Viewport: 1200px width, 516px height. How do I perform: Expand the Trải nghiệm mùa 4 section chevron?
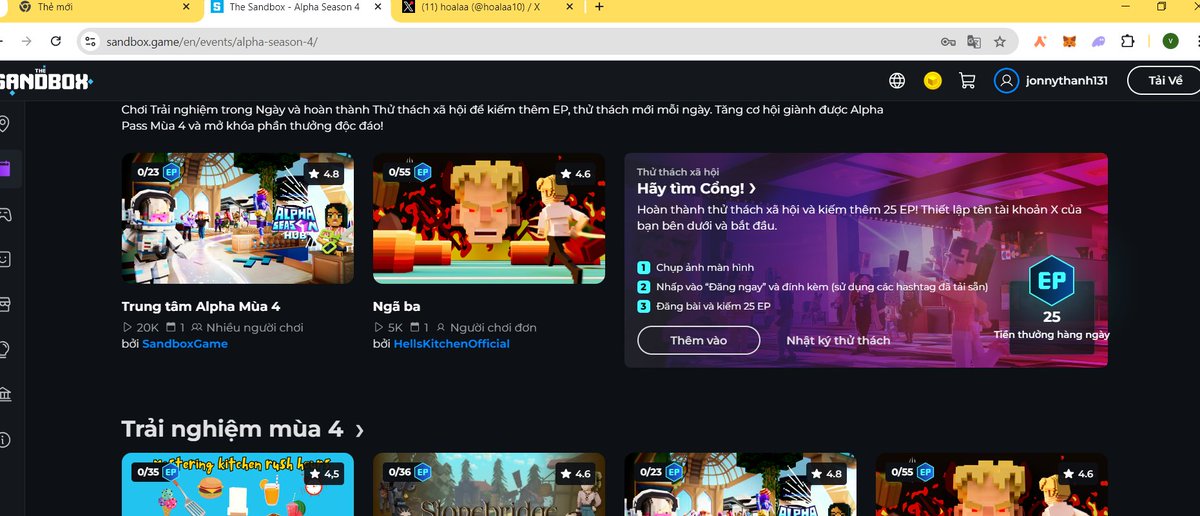(x=359, y=431)
